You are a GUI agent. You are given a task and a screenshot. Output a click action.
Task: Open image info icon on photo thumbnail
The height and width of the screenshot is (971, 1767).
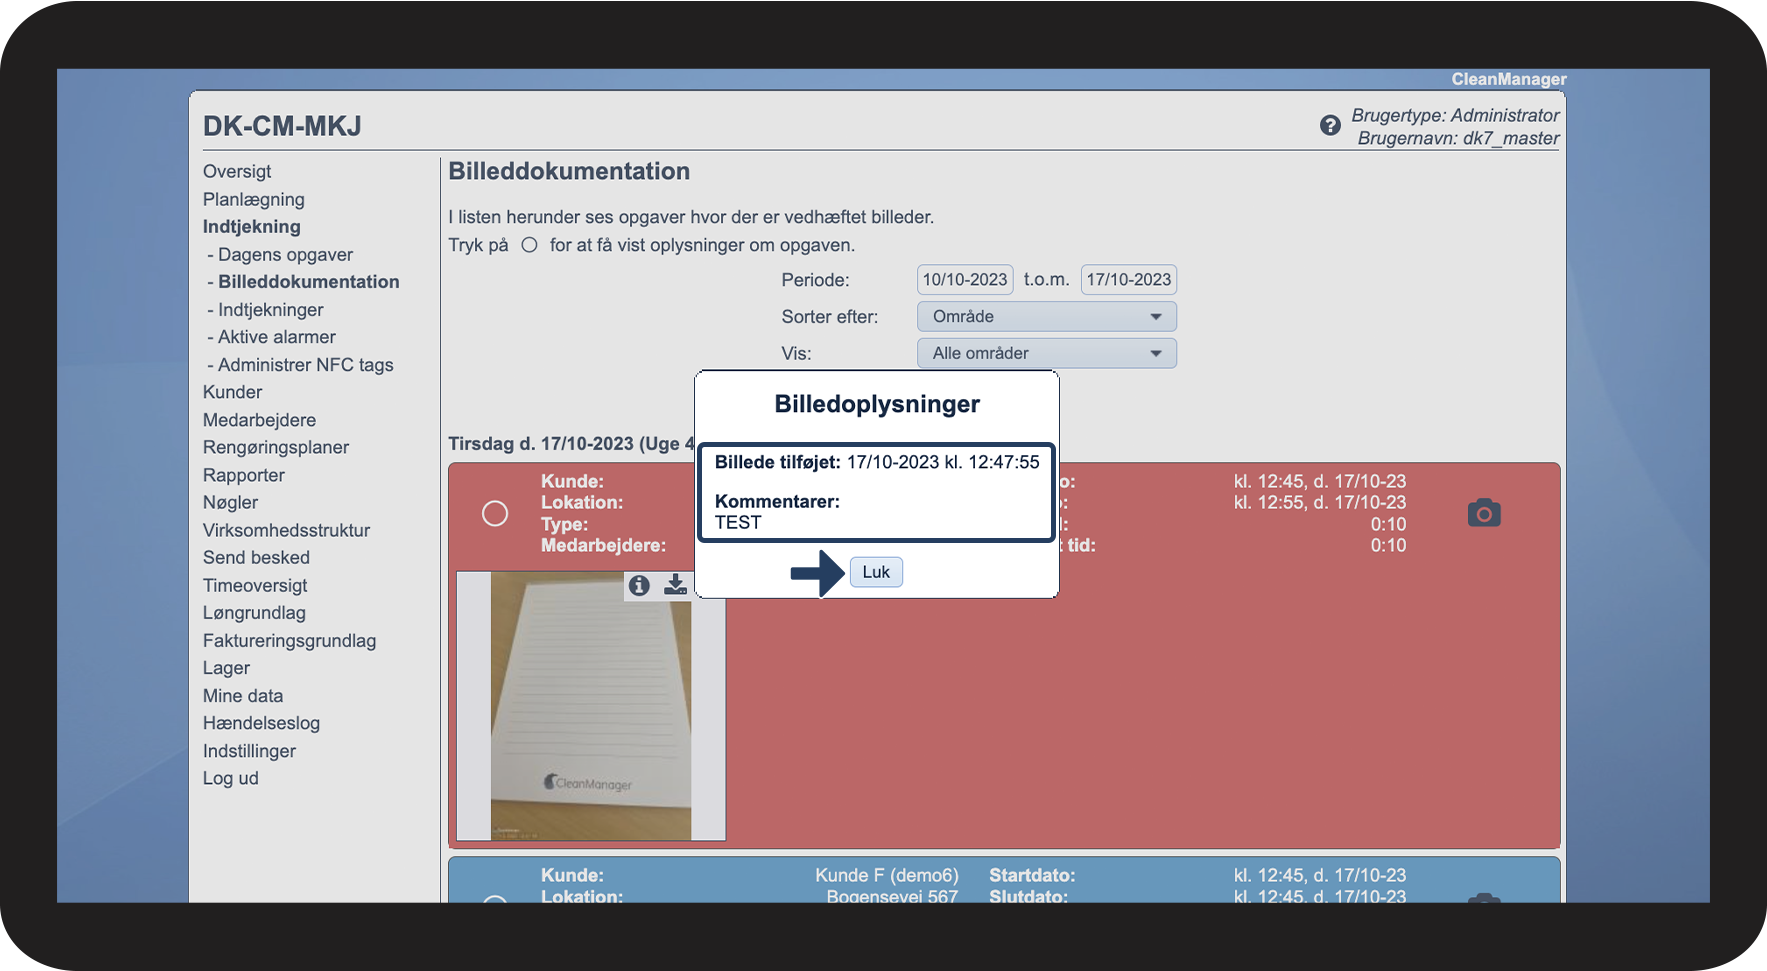(639, 586)
